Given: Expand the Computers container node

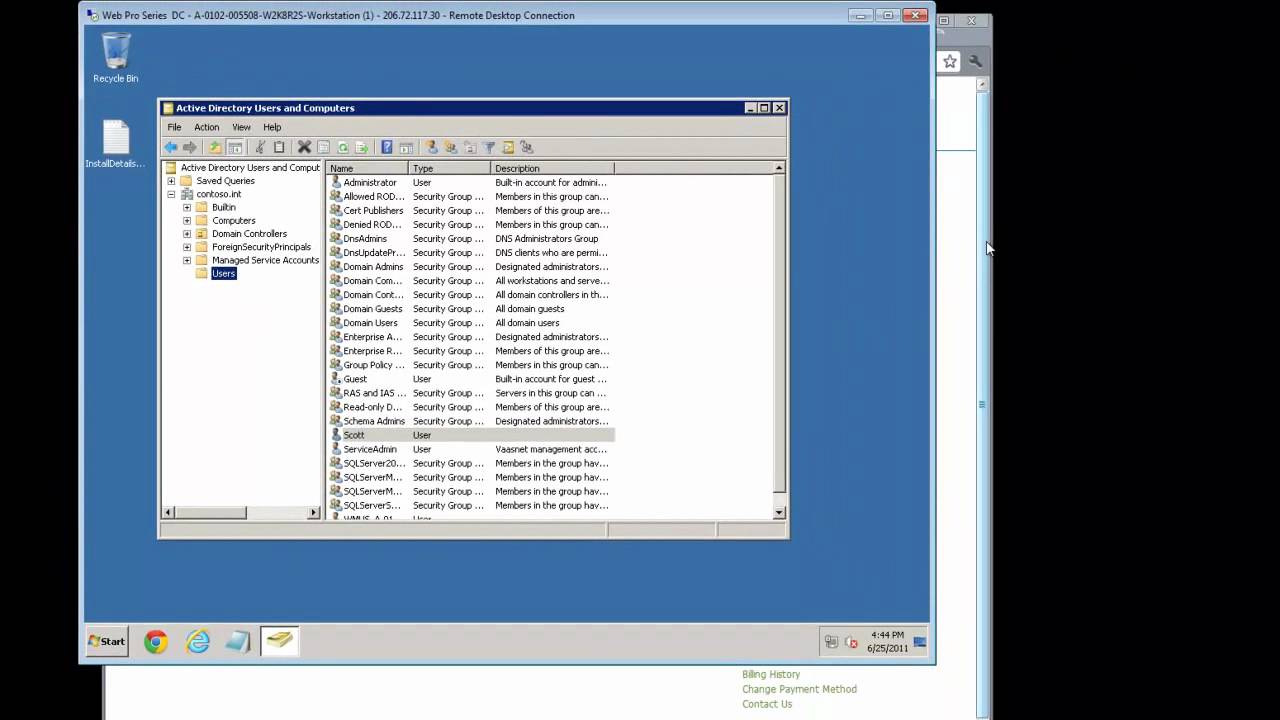Looking at the screenshot, I should pyautogui.click(x=187, y=220).
